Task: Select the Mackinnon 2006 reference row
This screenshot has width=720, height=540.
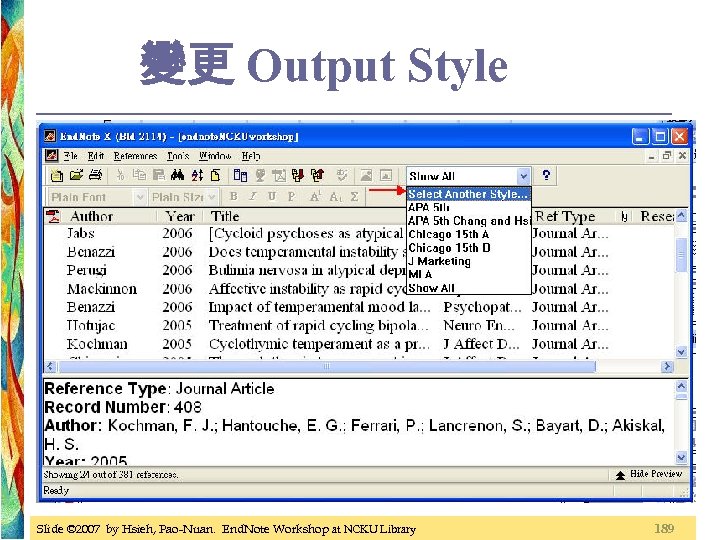Action: (x=360, y=289)
